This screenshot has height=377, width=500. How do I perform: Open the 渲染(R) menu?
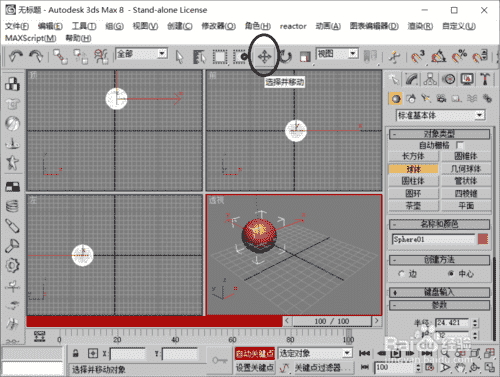click(x=420, y=26)
